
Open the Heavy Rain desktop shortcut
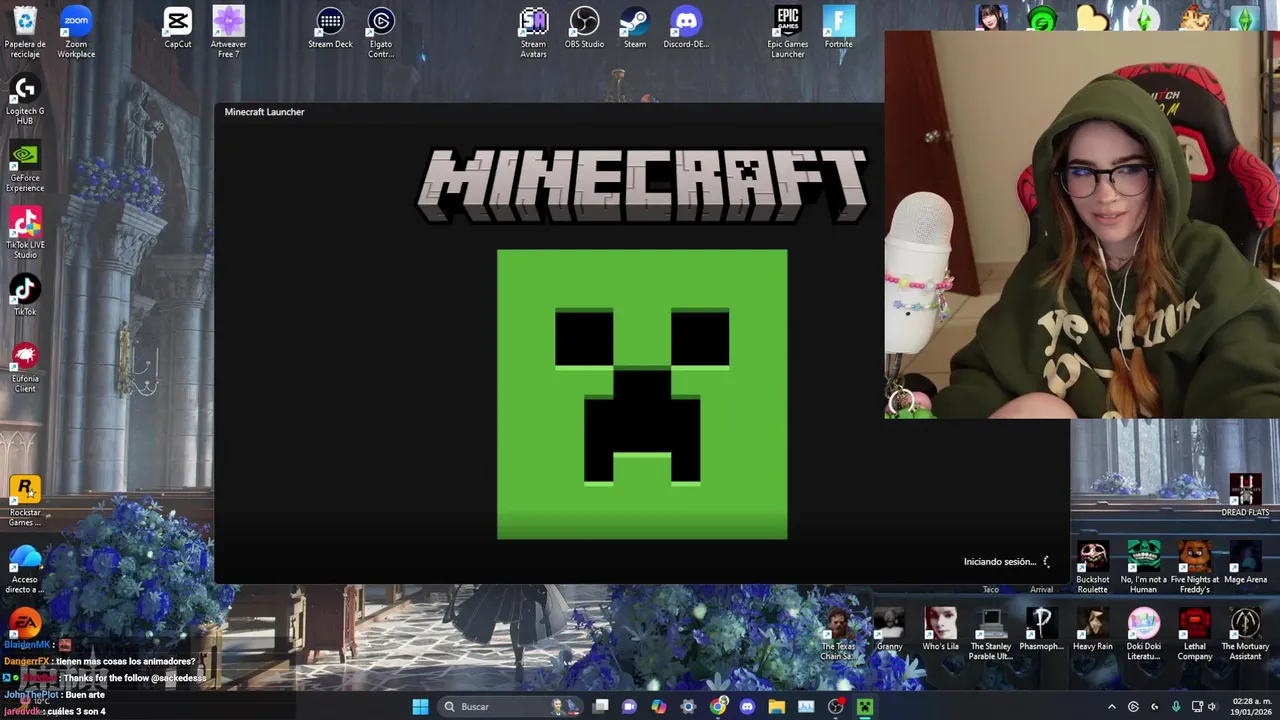[x=1092, y=630]
